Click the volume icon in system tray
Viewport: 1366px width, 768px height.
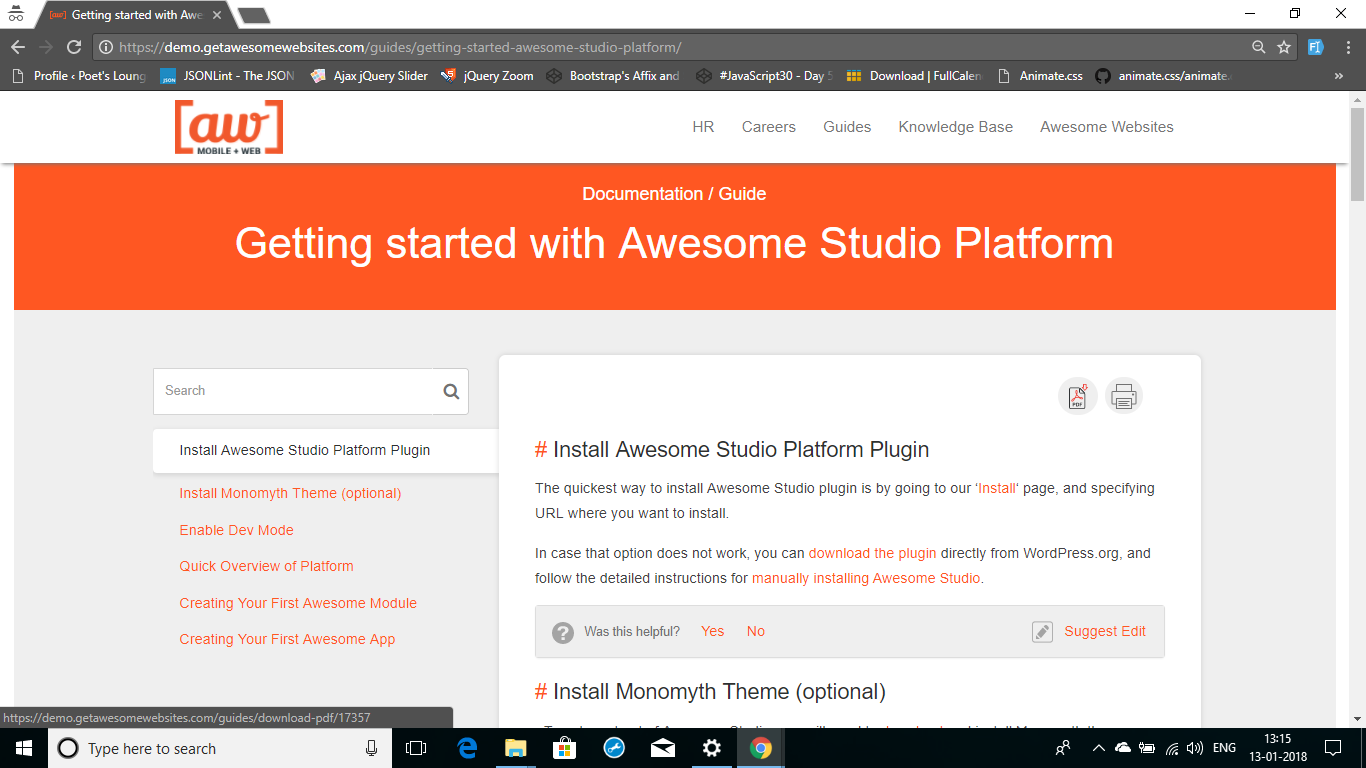point(1195,748)
